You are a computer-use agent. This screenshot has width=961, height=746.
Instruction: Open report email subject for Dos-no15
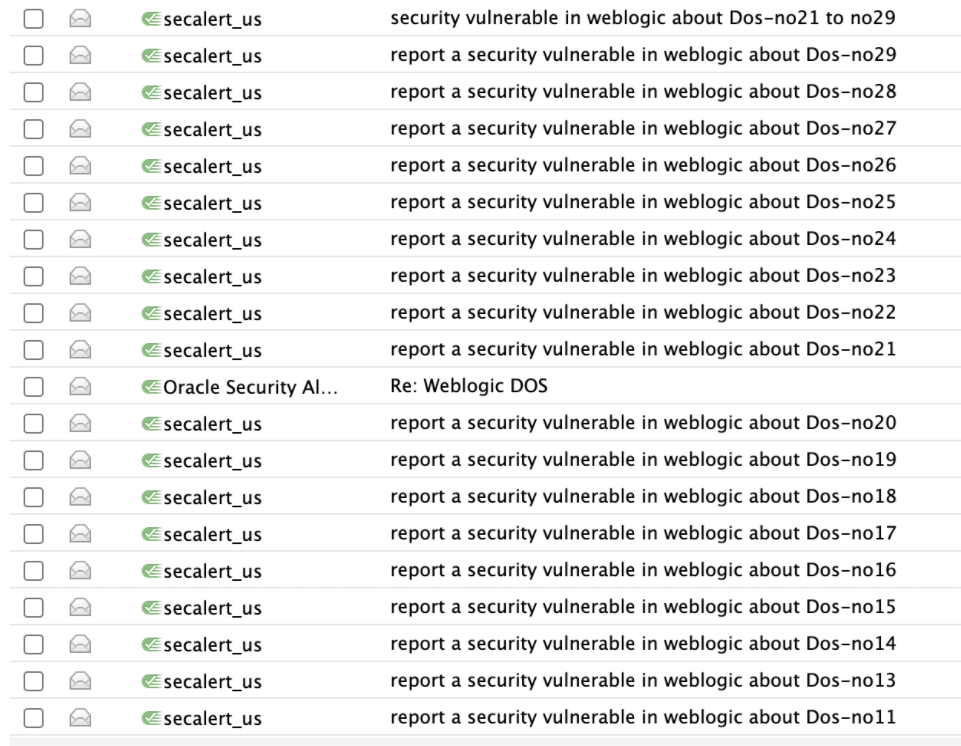pos(643,606)
